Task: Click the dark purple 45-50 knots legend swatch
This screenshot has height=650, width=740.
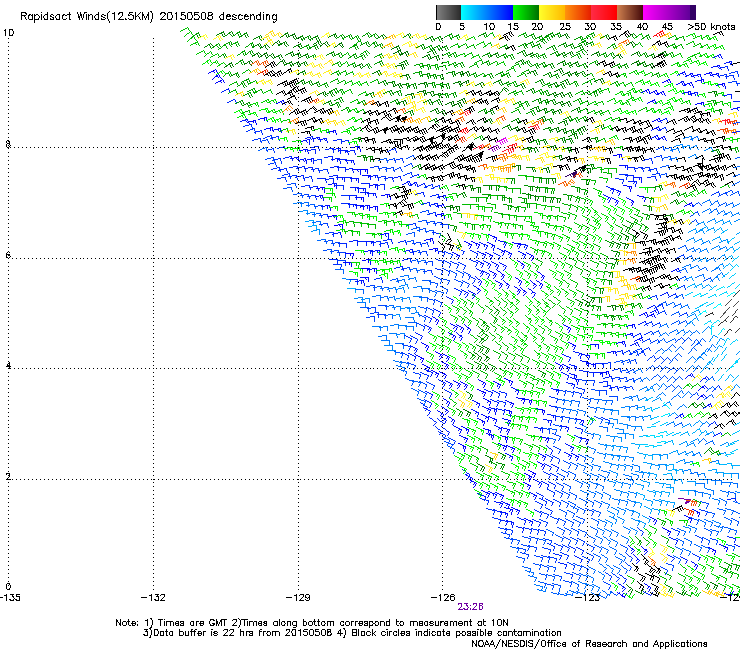Action: point(682,12)
